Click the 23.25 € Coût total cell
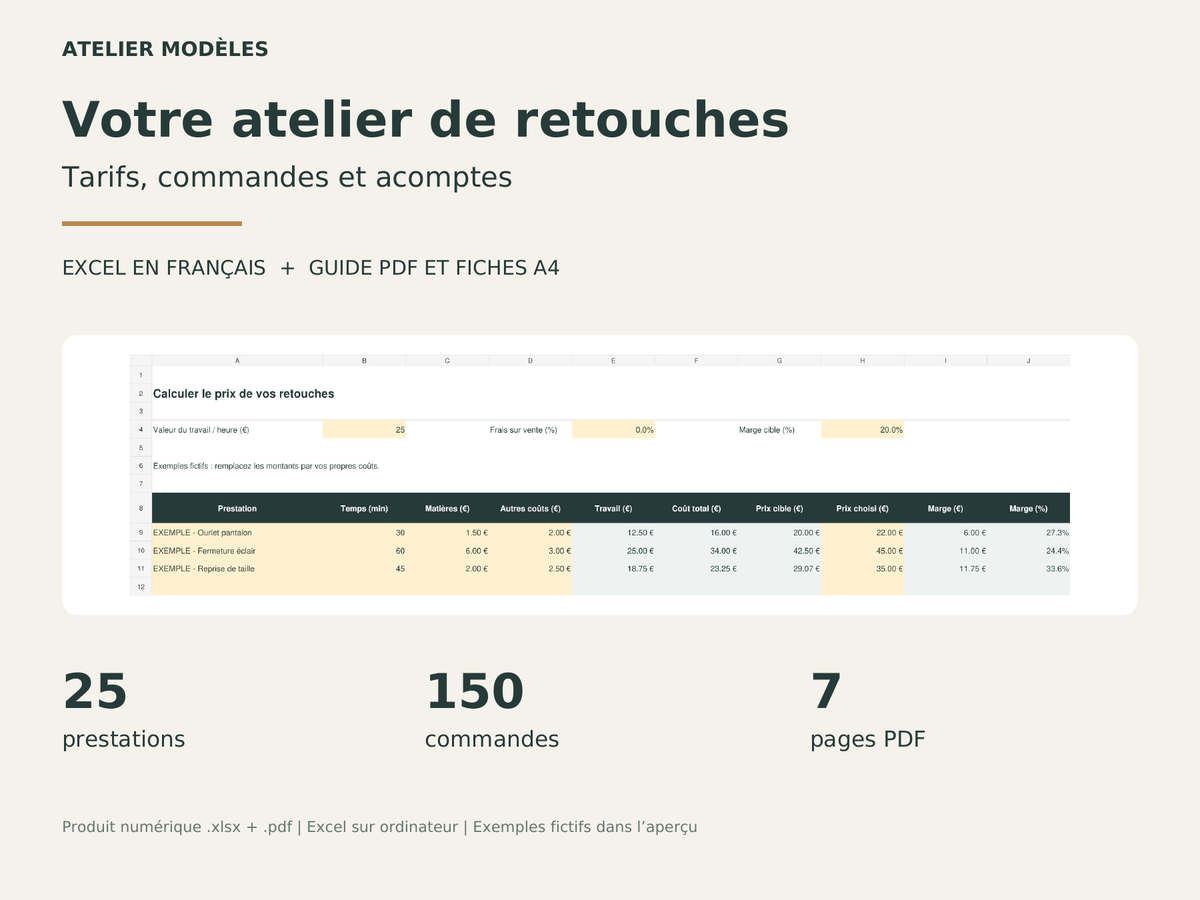 (x=696, y=569)
